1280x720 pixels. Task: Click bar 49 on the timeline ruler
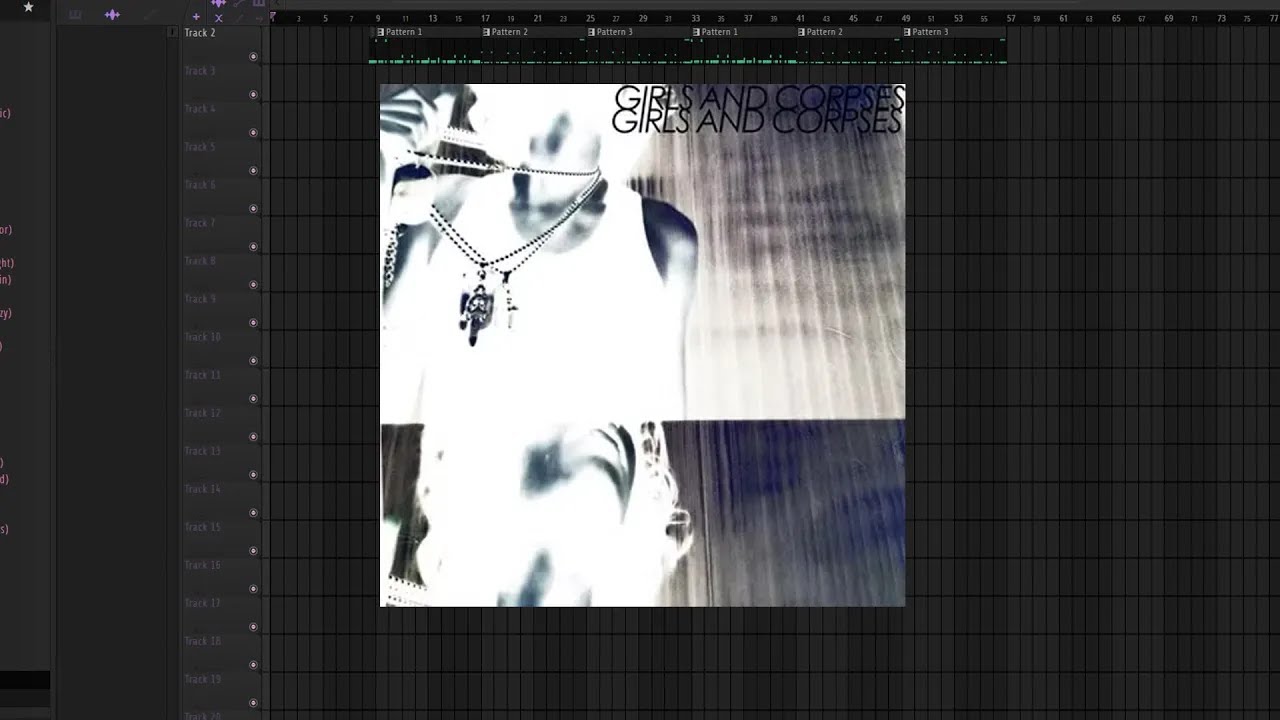pos(905,18)
